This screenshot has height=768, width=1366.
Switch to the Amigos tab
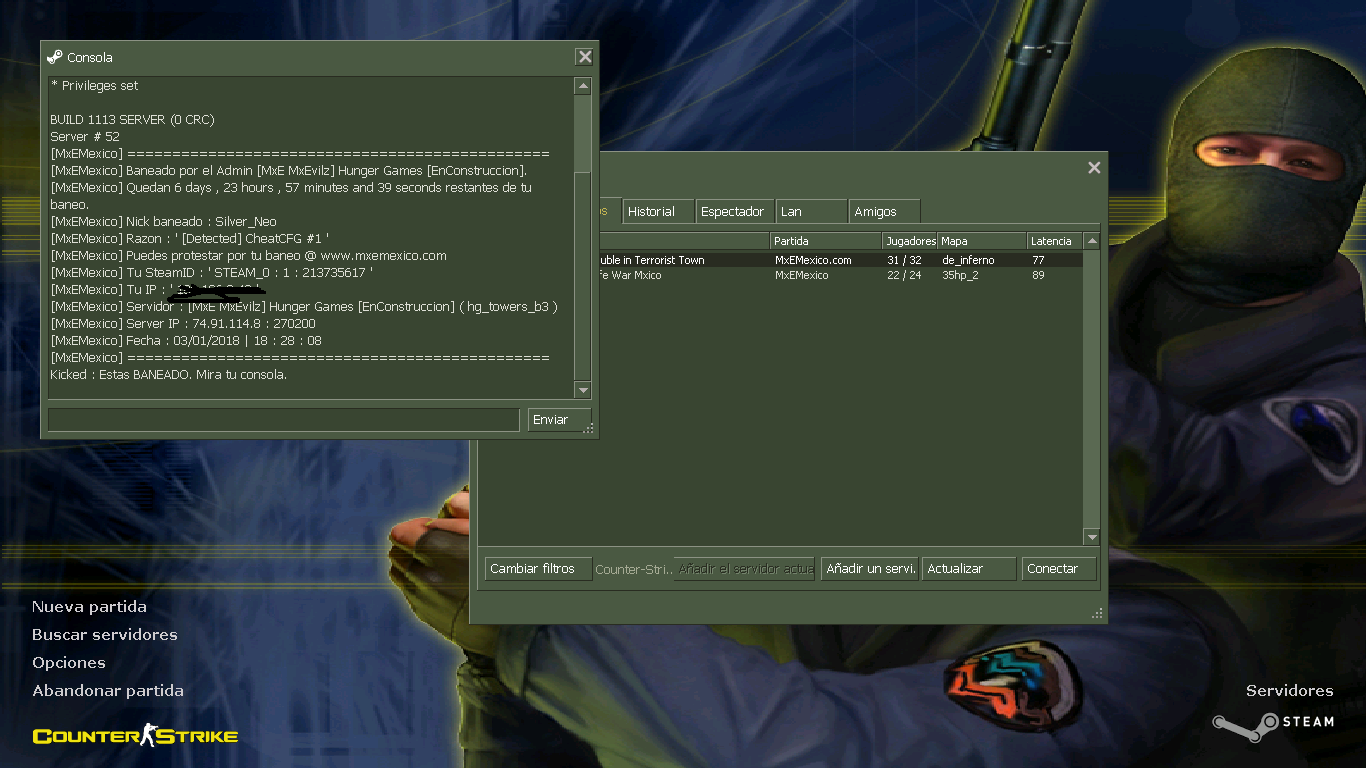click(884, 211)
